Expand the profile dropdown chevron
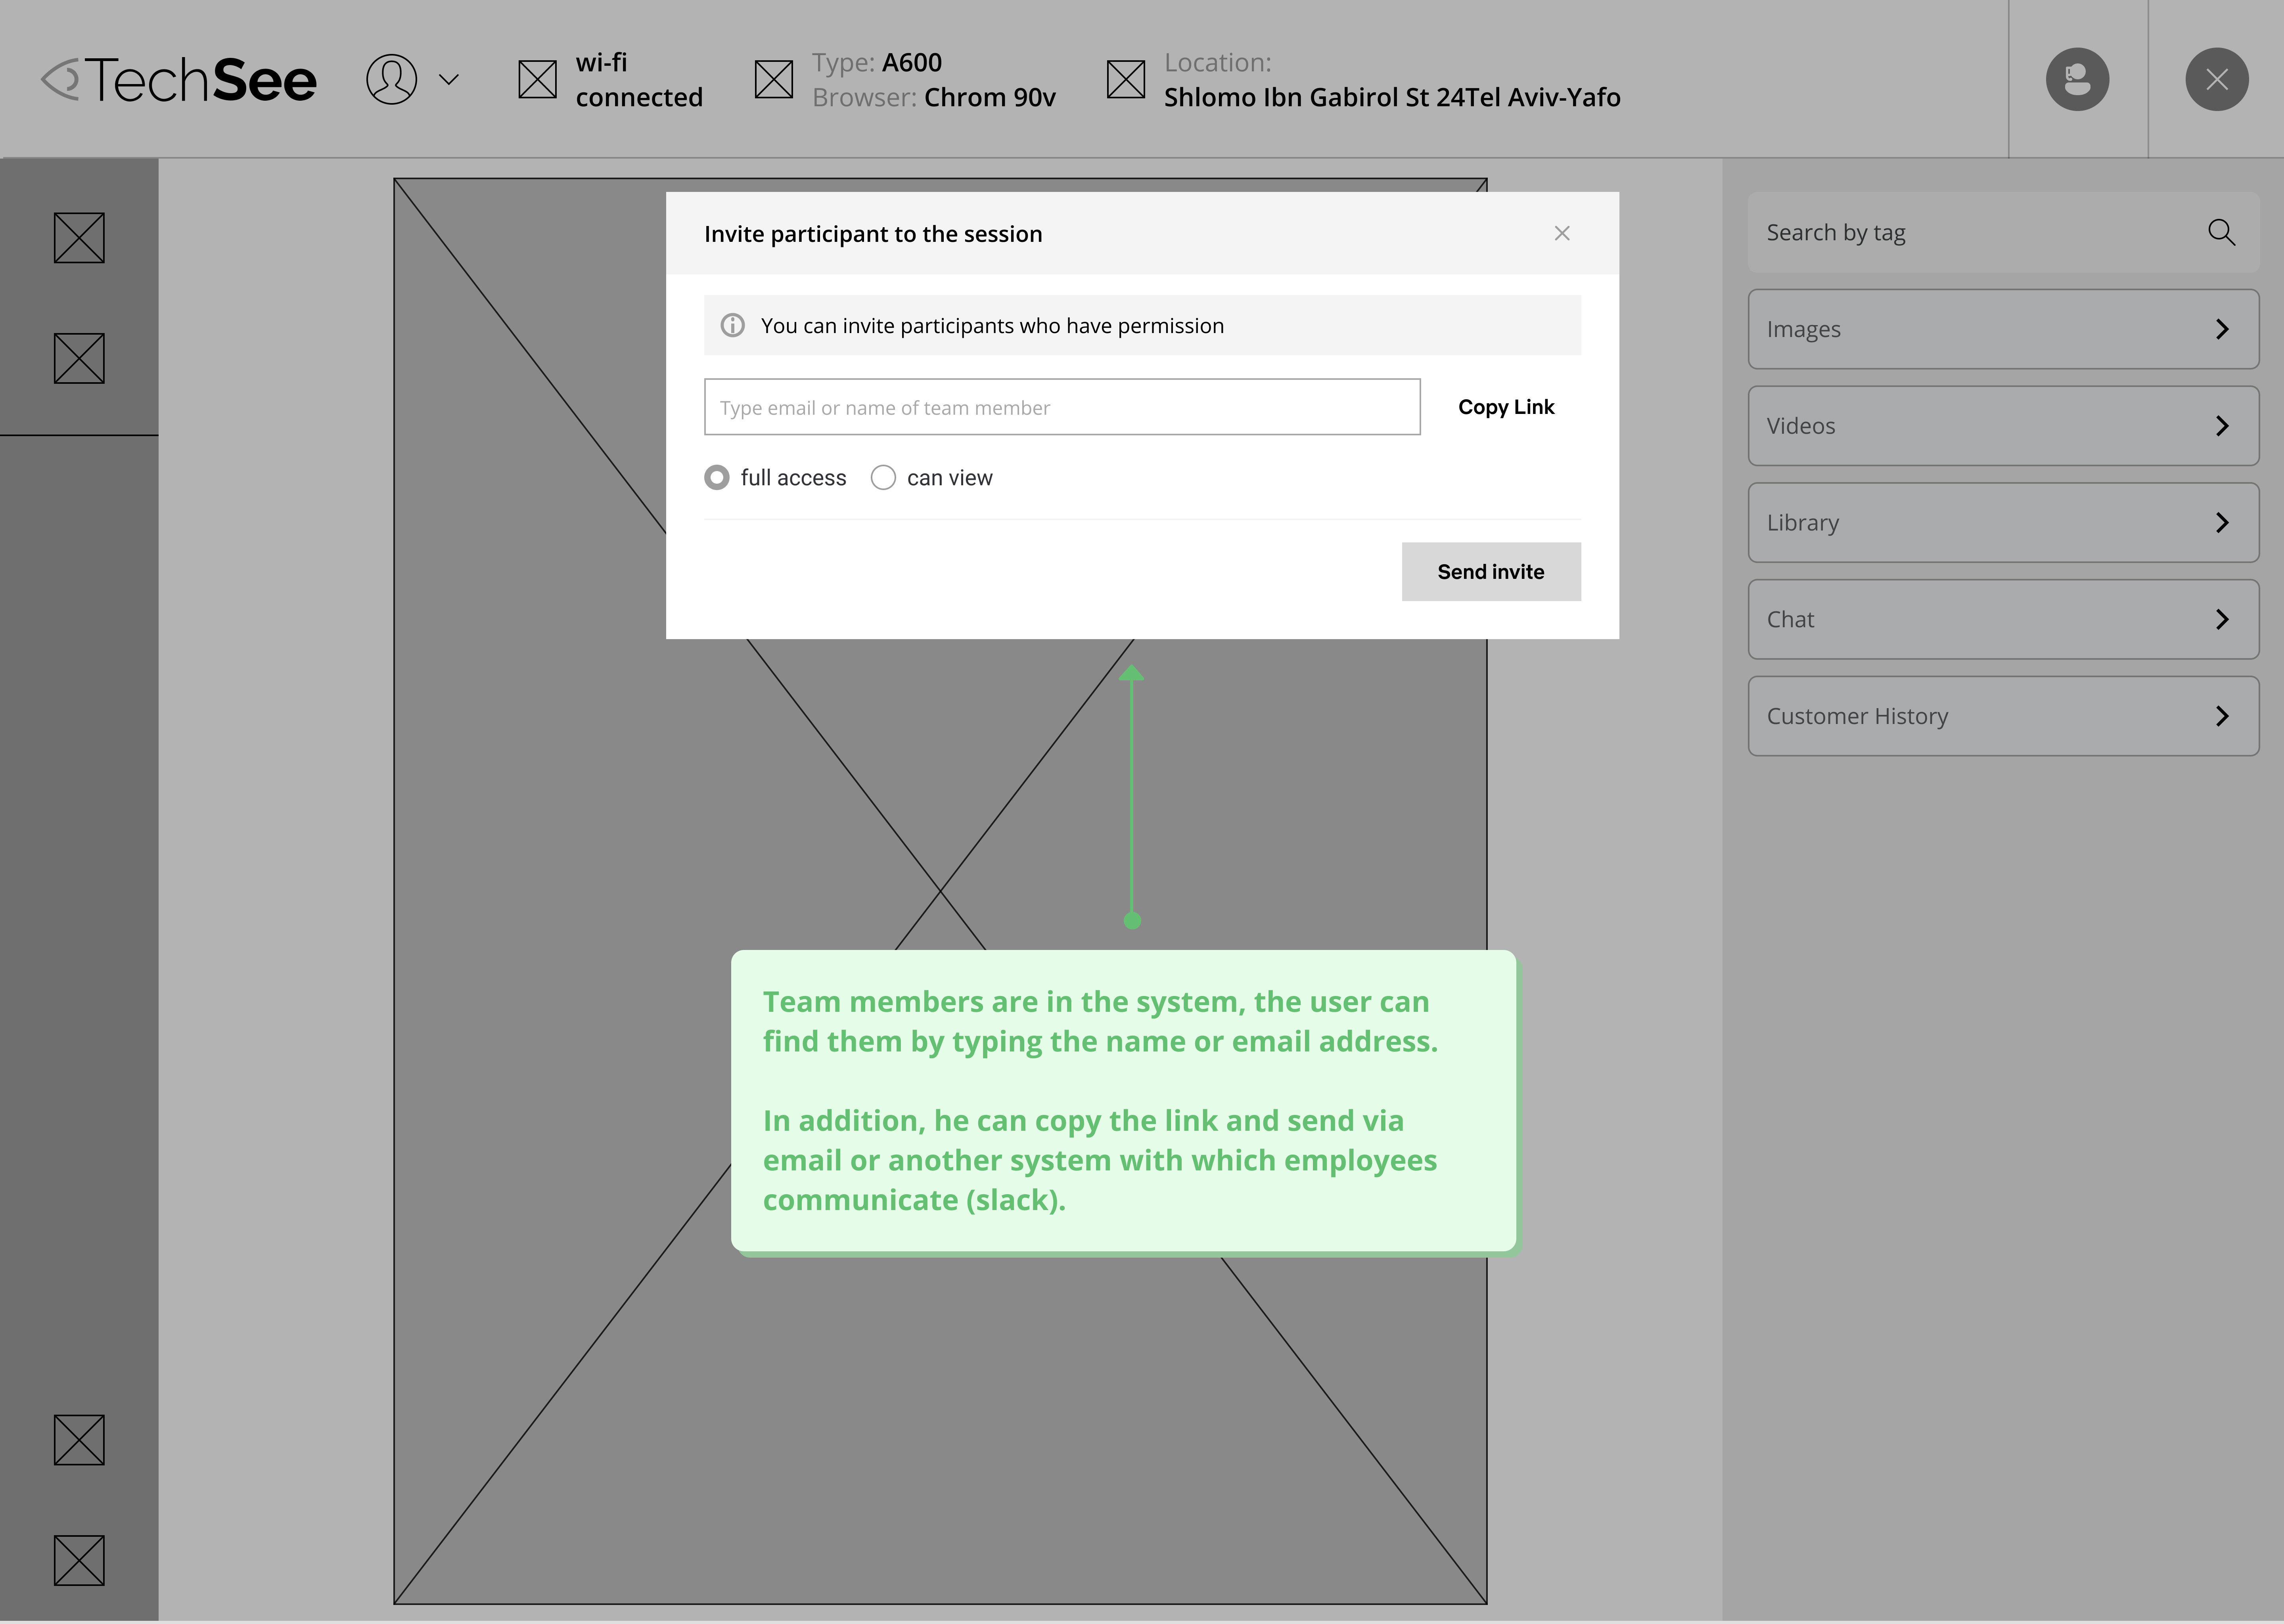This screenshot has width=2284, height=1624. click(449, 79)
